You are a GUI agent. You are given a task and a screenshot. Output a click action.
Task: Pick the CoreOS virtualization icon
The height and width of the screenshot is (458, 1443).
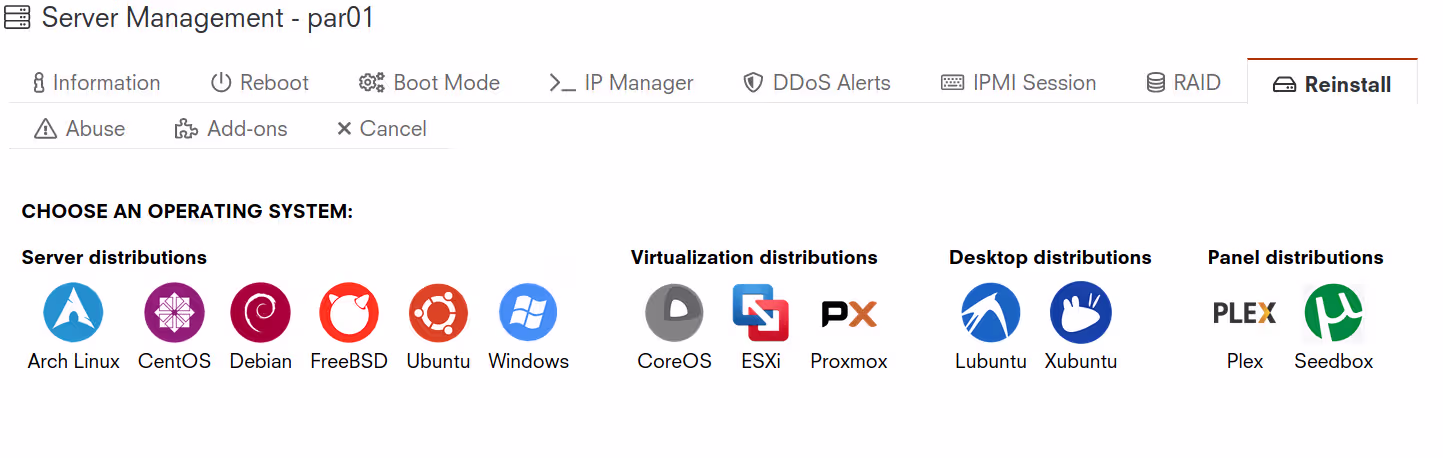(x=675, y=313)
